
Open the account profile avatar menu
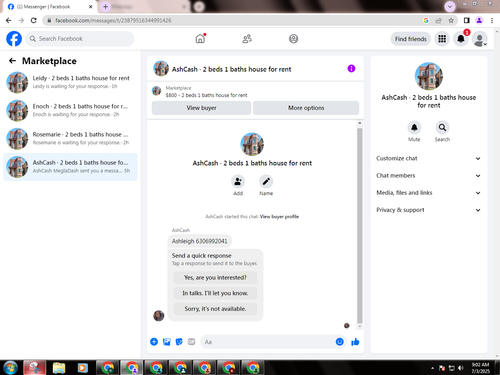click(x=480, y=39)
